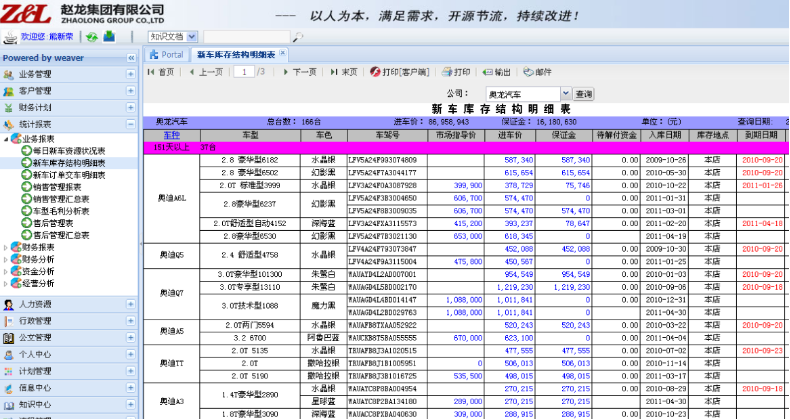Click the magnifier search icon
The height and width of the screenshot is (420, 790).
tap(298, 37)
